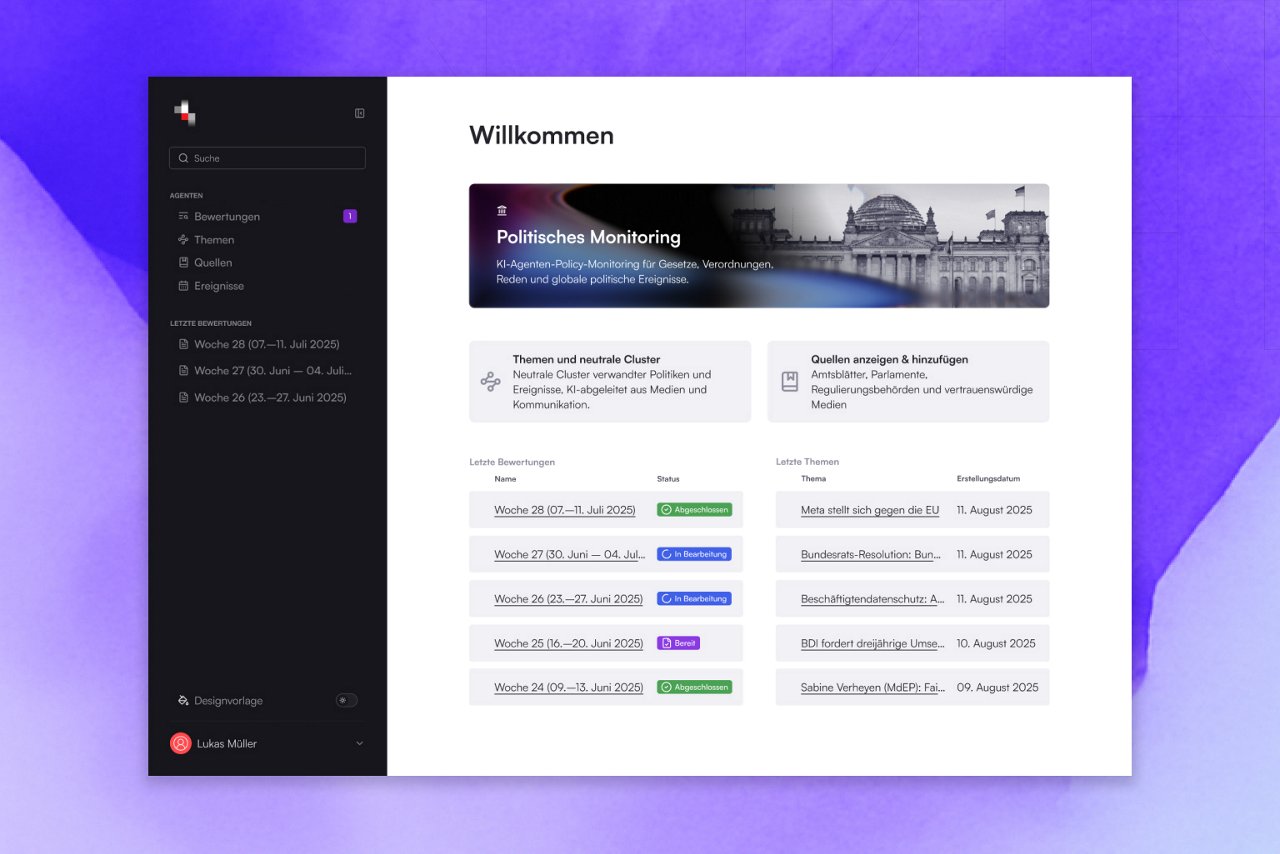
Task: Open topic Beschäftigtendatenschutz
Action: point(873,599)
